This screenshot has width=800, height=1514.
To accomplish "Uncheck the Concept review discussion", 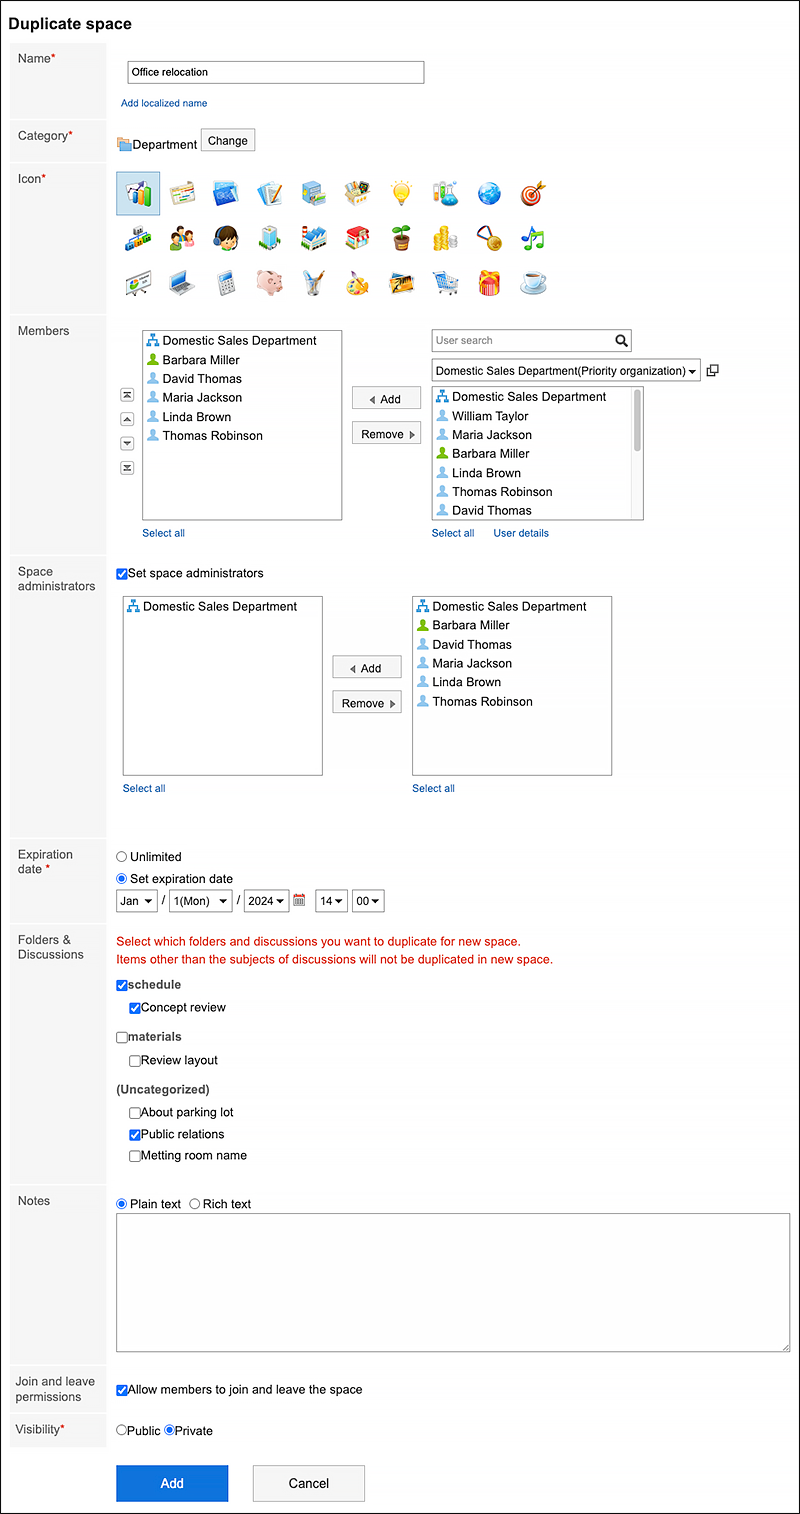I will (135, 1008).
